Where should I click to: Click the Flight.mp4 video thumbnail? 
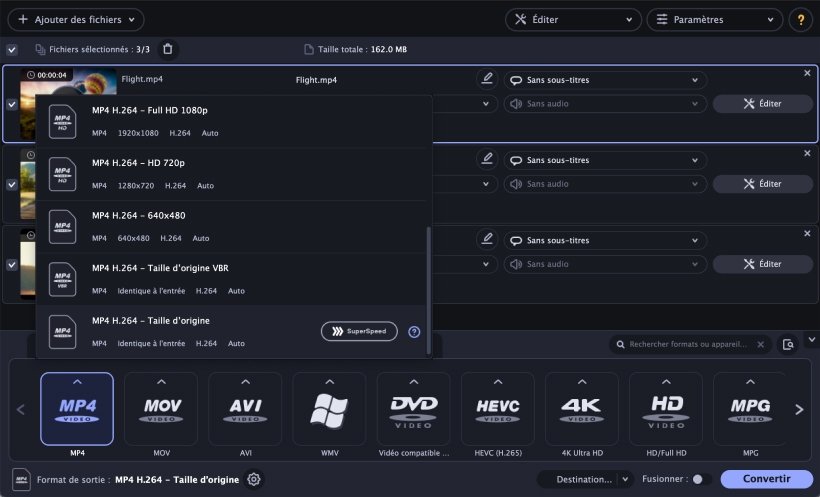(68, 82)
